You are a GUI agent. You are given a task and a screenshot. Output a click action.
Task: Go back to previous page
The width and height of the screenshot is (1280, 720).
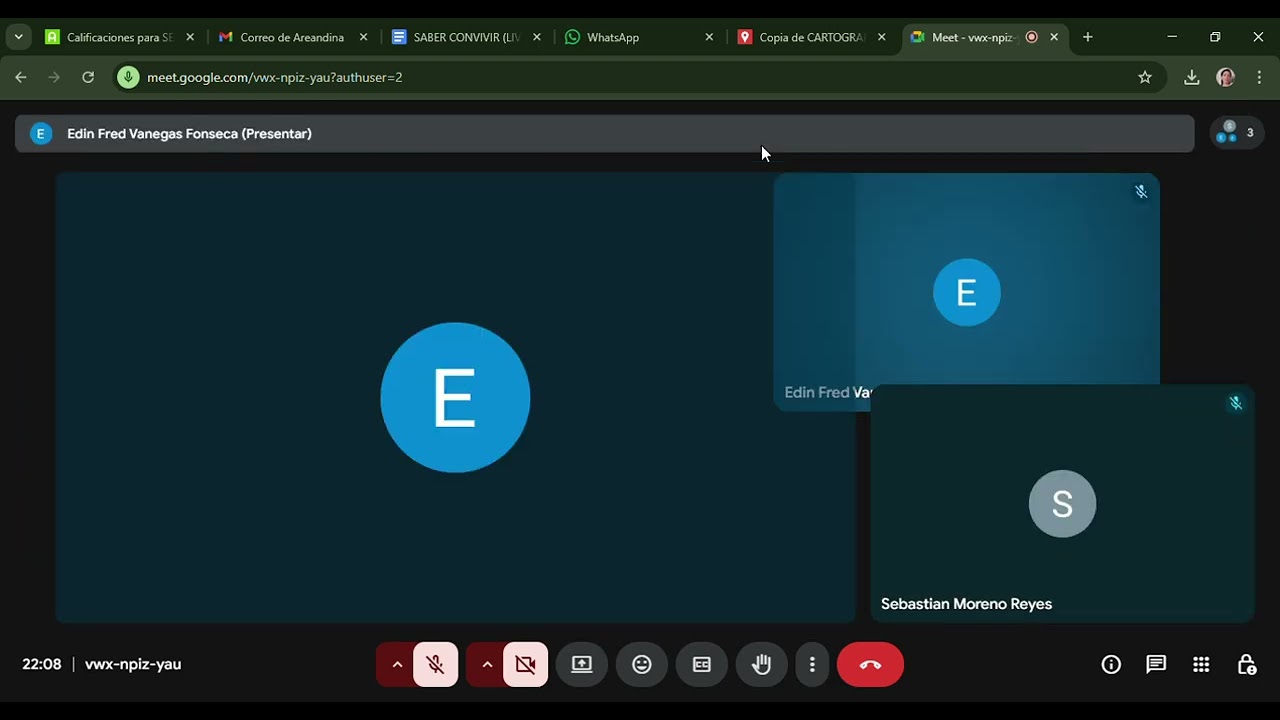tap(21, 77)
